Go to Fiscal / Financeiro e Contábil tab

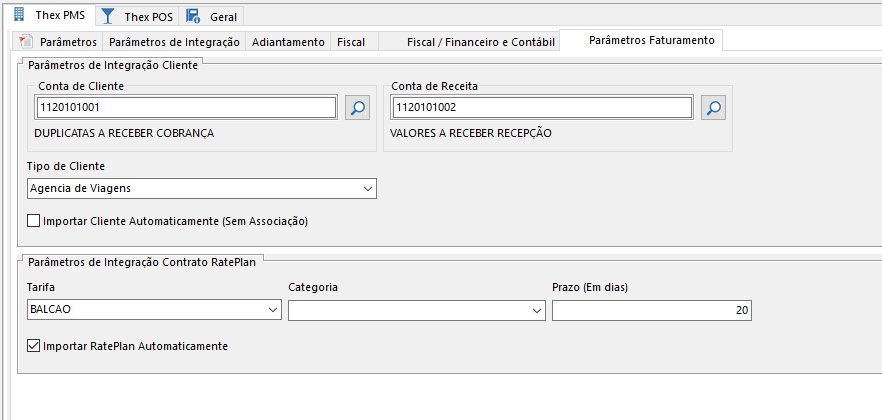click(x=481, y=42)
